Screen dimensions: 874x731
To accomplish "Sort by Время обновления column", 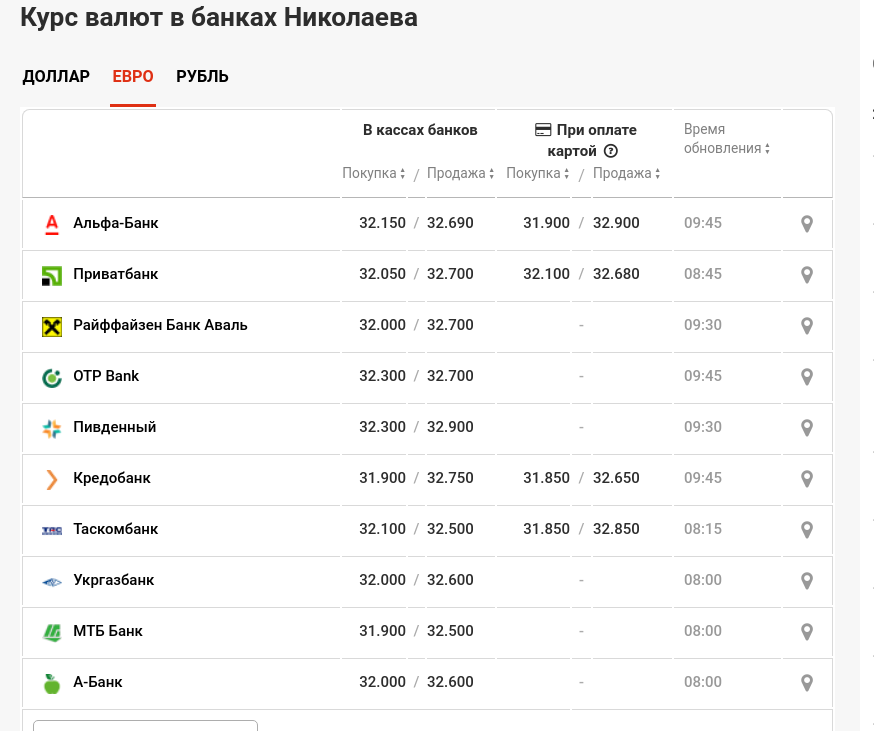I will [727, 139].
